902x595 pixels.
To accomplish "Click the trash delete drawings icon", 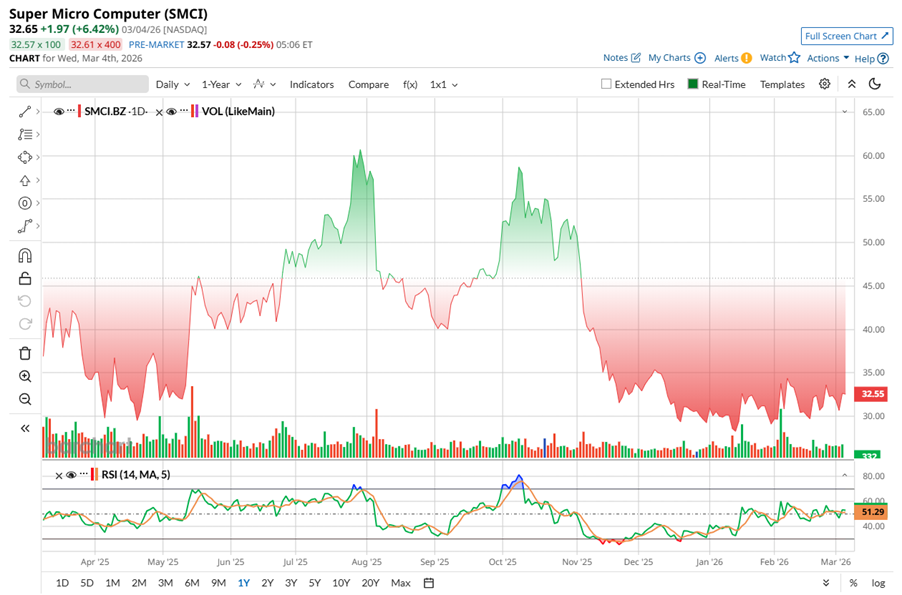I will point(25,353).
